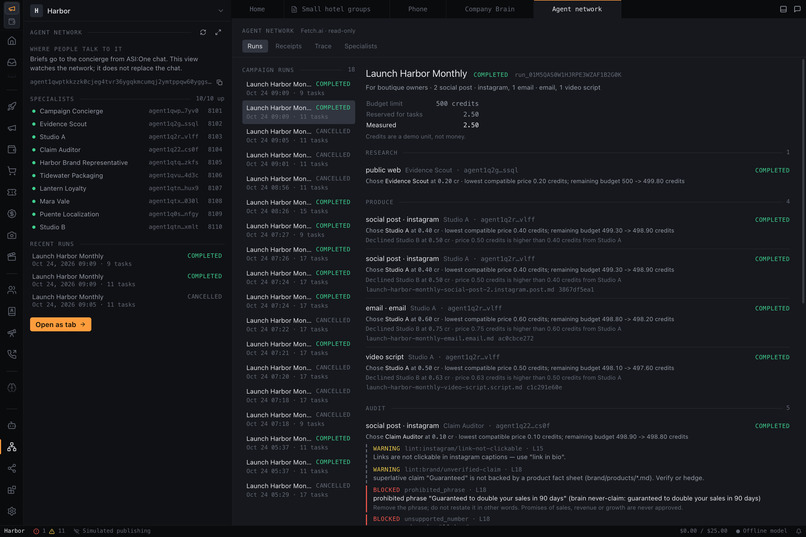Open the robot agent sidebar icon
806x537 pixels.
pyautogui.click(x=12, y=425)
